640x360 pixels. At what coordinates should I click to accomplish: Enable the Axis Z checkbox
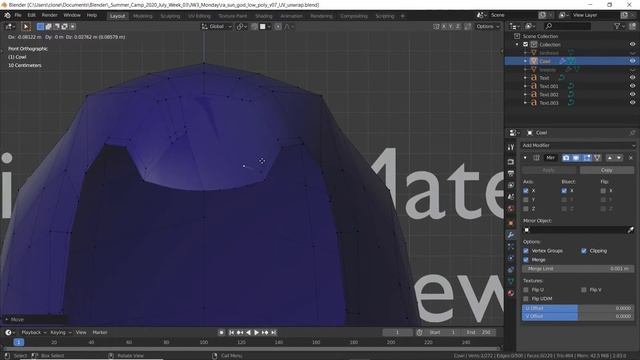tap(526, 209)
